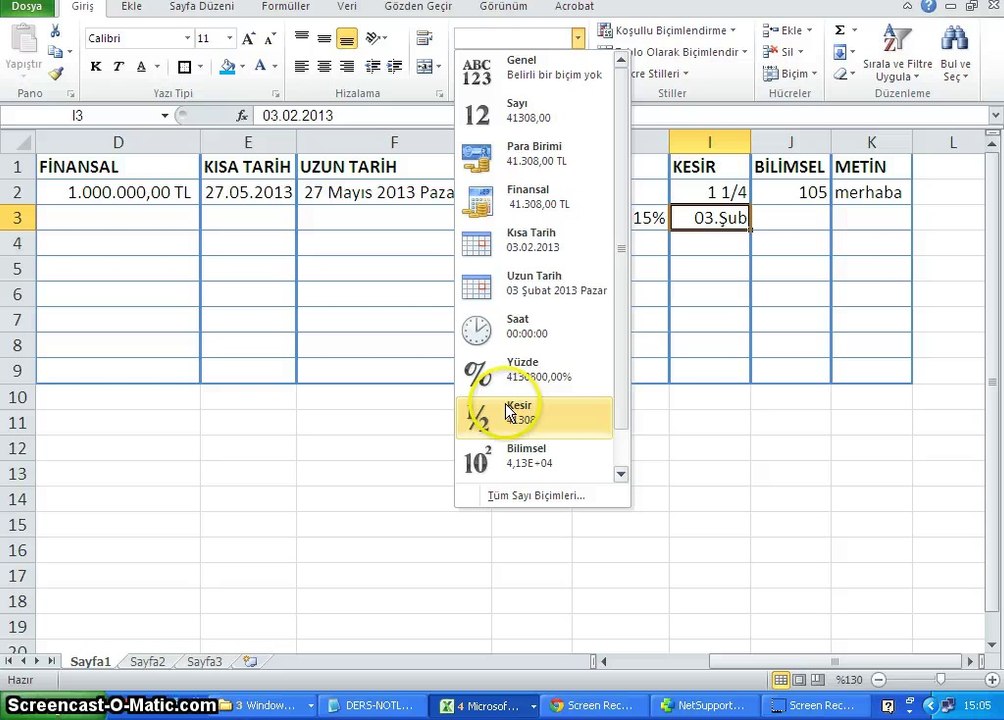
Task: Click the insert new worksheet icon
Action: pos(250,662)
